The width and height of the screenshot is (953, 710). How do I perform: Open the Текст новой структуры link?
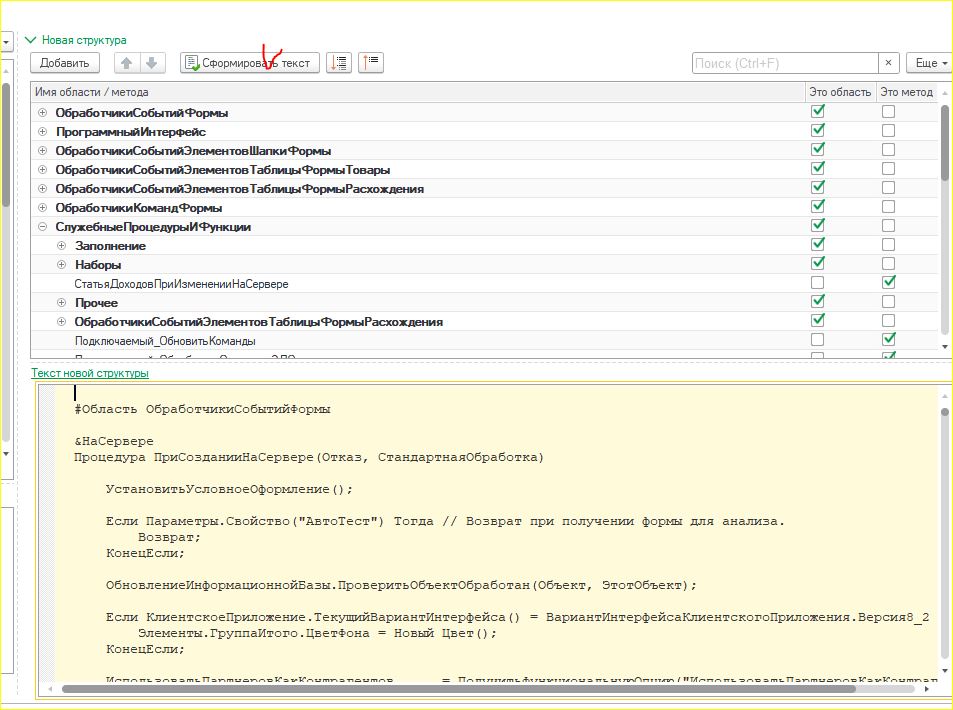click(x=90, y=373)
